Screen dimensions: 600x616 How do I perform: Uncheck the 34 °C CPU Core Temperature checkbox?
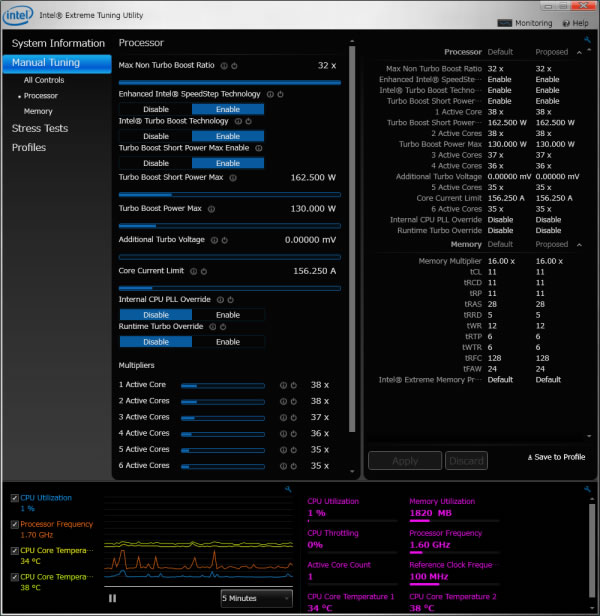(15, 551)
